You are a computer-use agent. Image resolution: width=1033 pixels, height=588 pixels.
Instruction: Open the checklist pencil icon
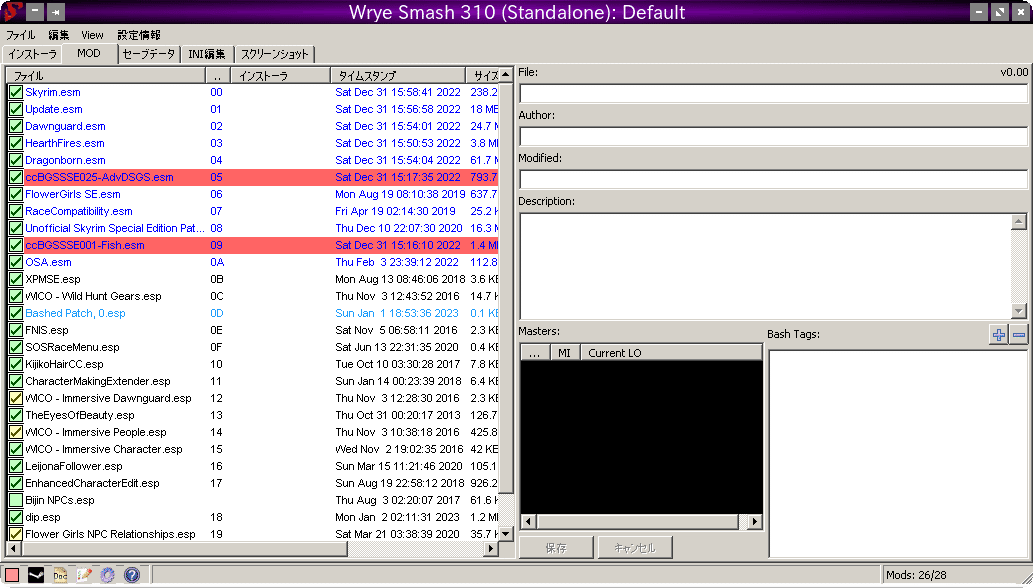pos(84,575)
